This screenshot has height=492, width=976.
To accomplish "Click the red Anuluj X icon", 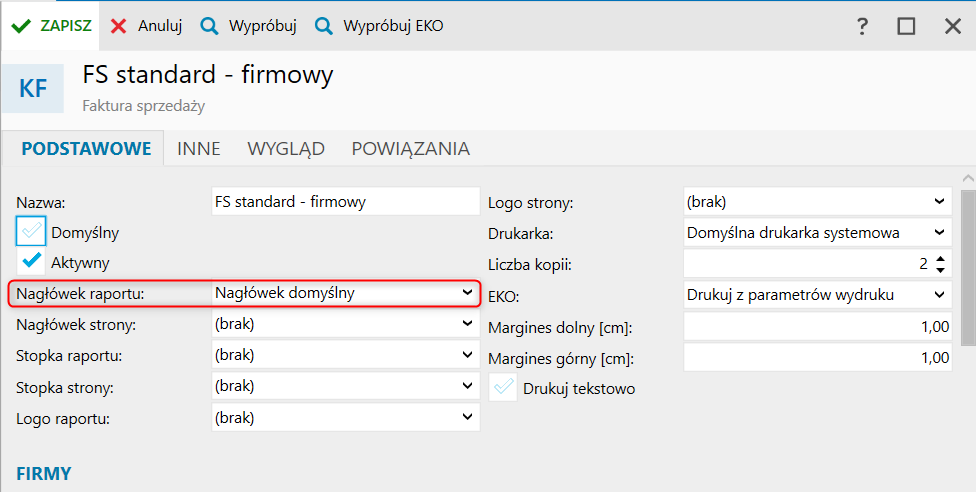I will [x=119, y=26].
